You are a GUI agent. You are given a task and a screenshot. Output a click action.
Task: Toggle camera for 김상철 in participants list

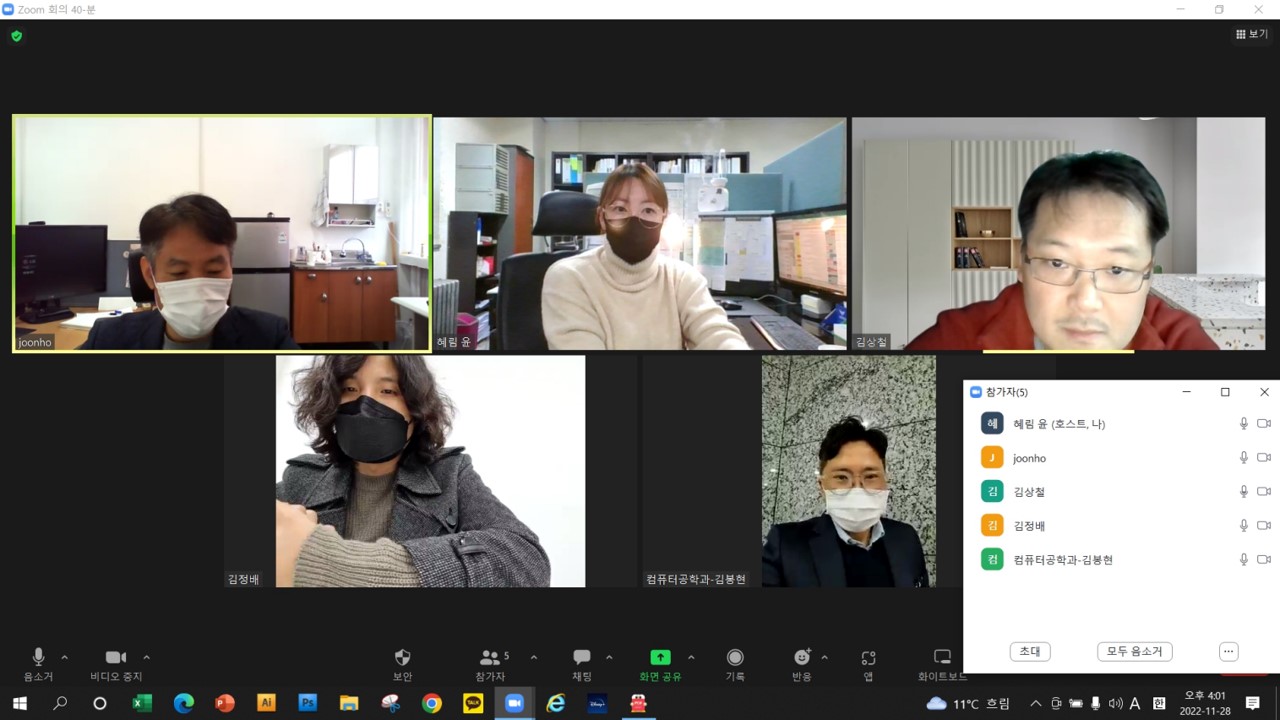(x=1264, y=492)
